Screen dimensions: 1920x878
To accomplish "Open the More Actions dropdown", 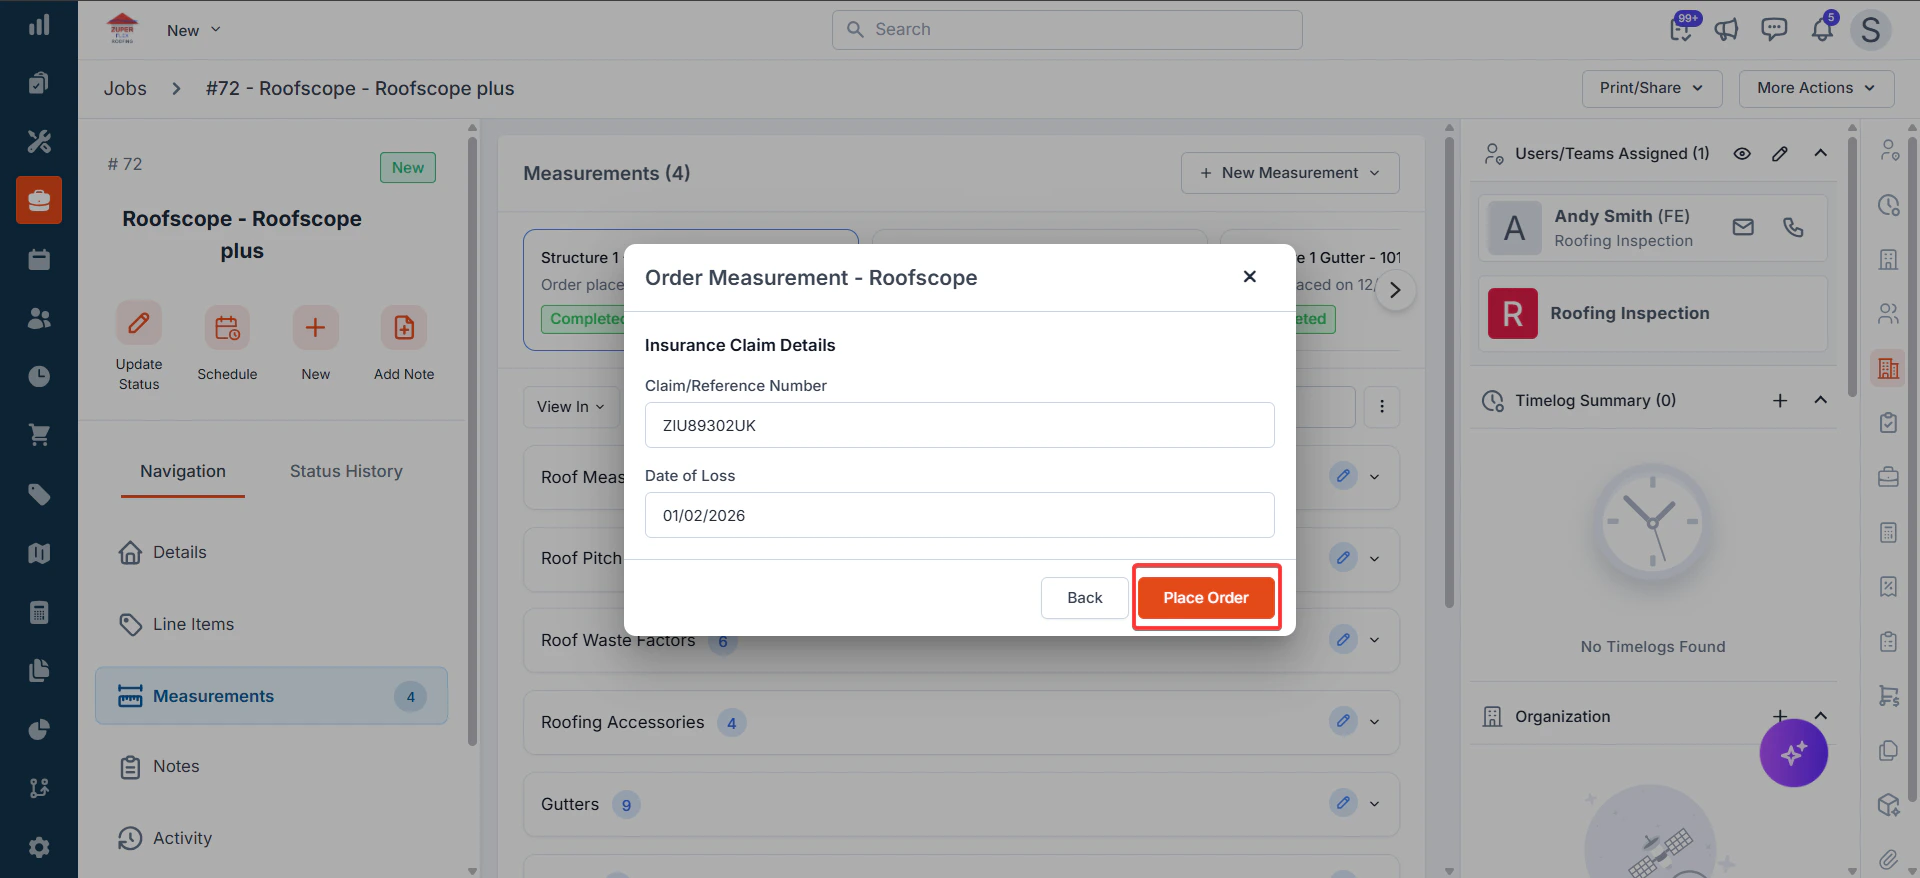I will point(1816,88).
